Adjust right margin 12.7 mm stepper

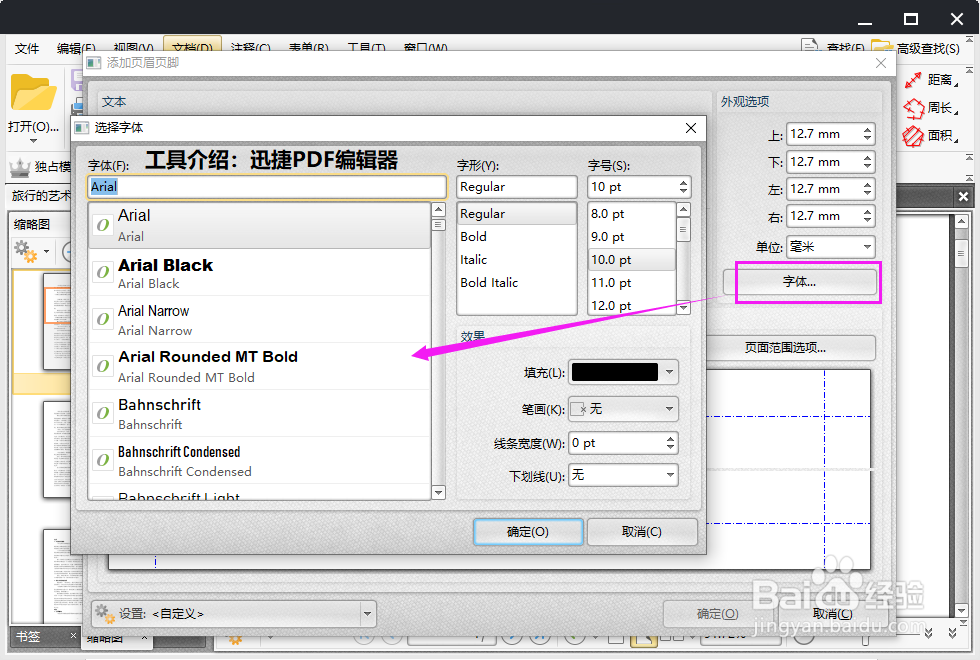[x=867, y=216]
